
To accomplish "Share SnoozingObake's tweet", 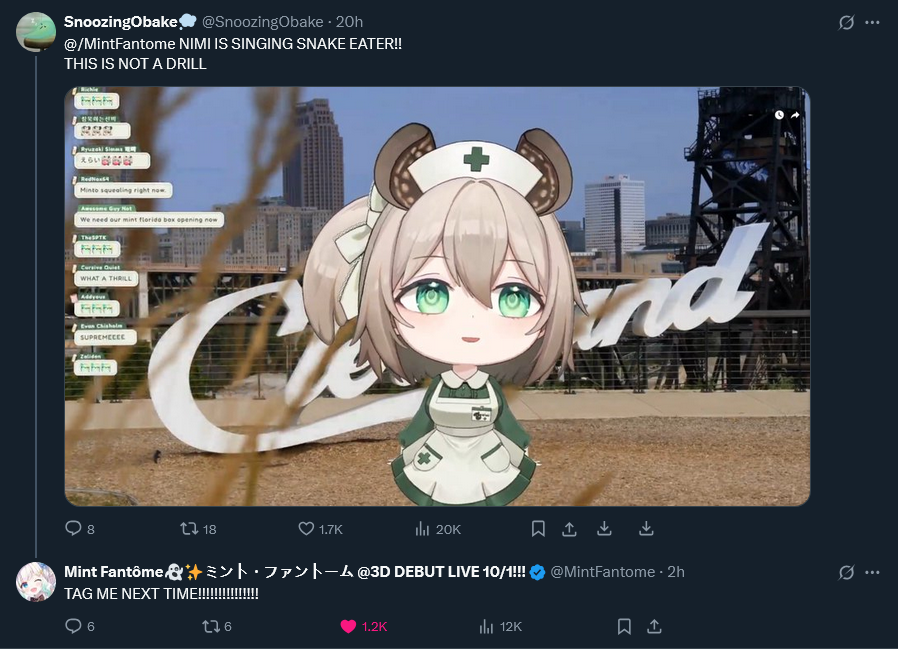I will point(569,529).
